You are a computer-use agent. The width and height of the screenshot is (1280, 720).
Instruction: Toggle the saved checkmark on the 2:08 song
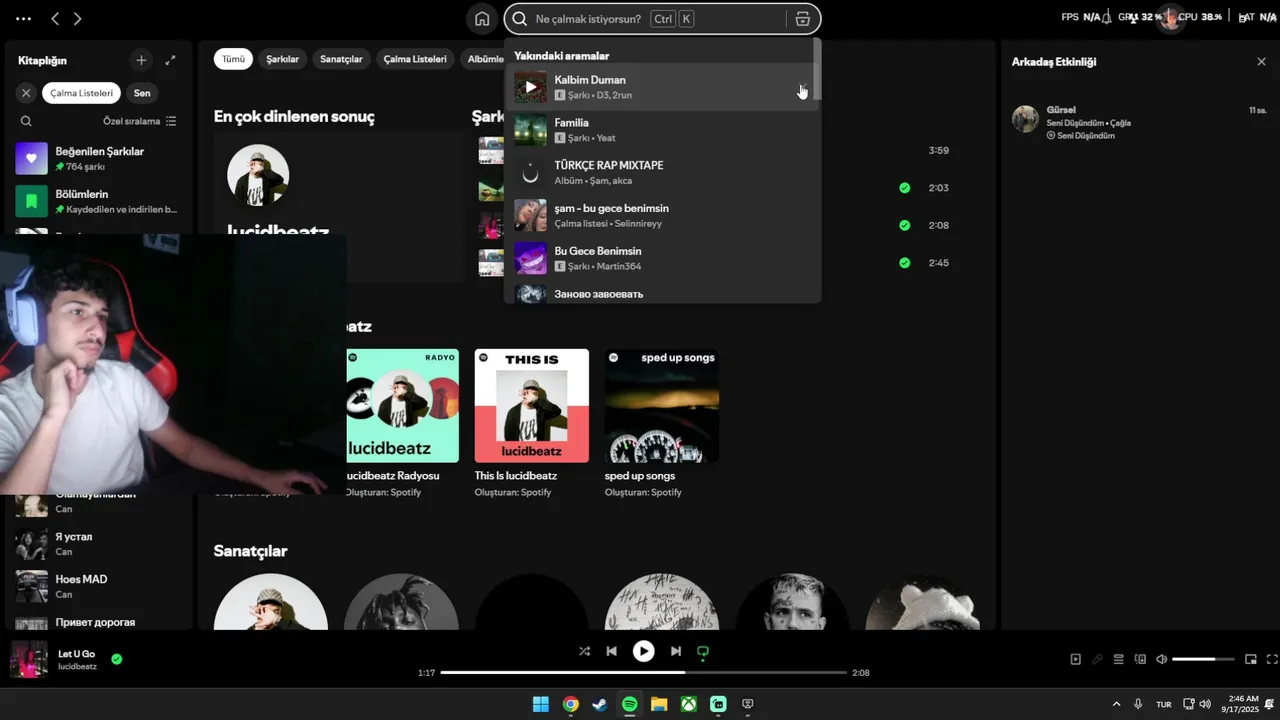point(904,225)
